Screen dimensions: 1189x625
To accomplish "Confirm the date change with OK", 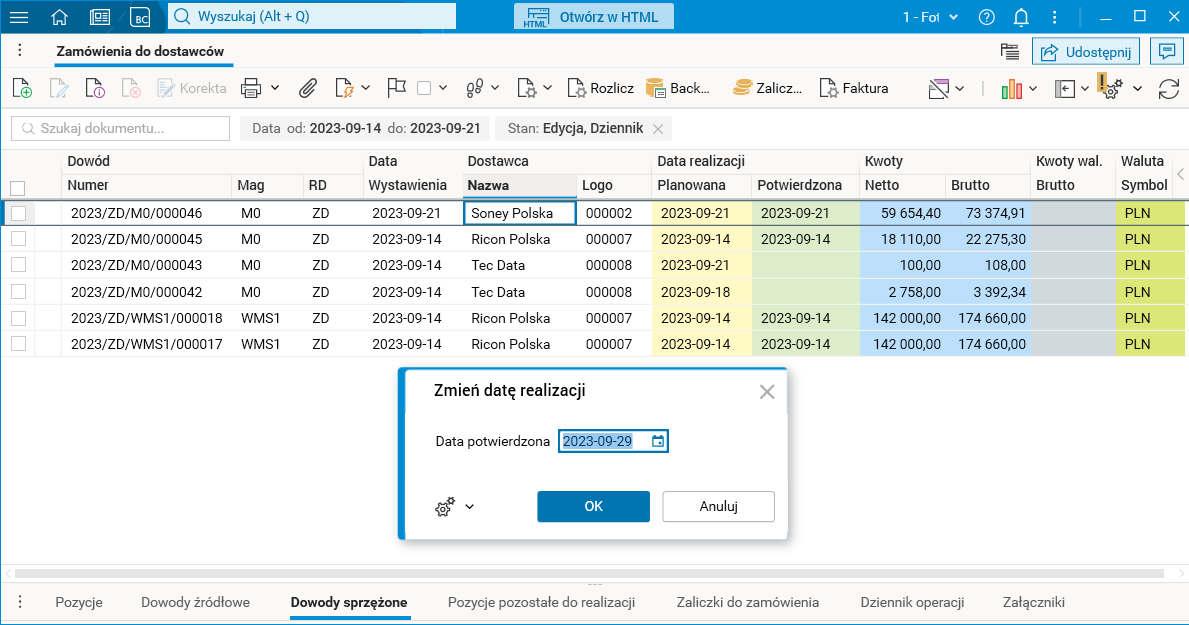I will (594, 506).
